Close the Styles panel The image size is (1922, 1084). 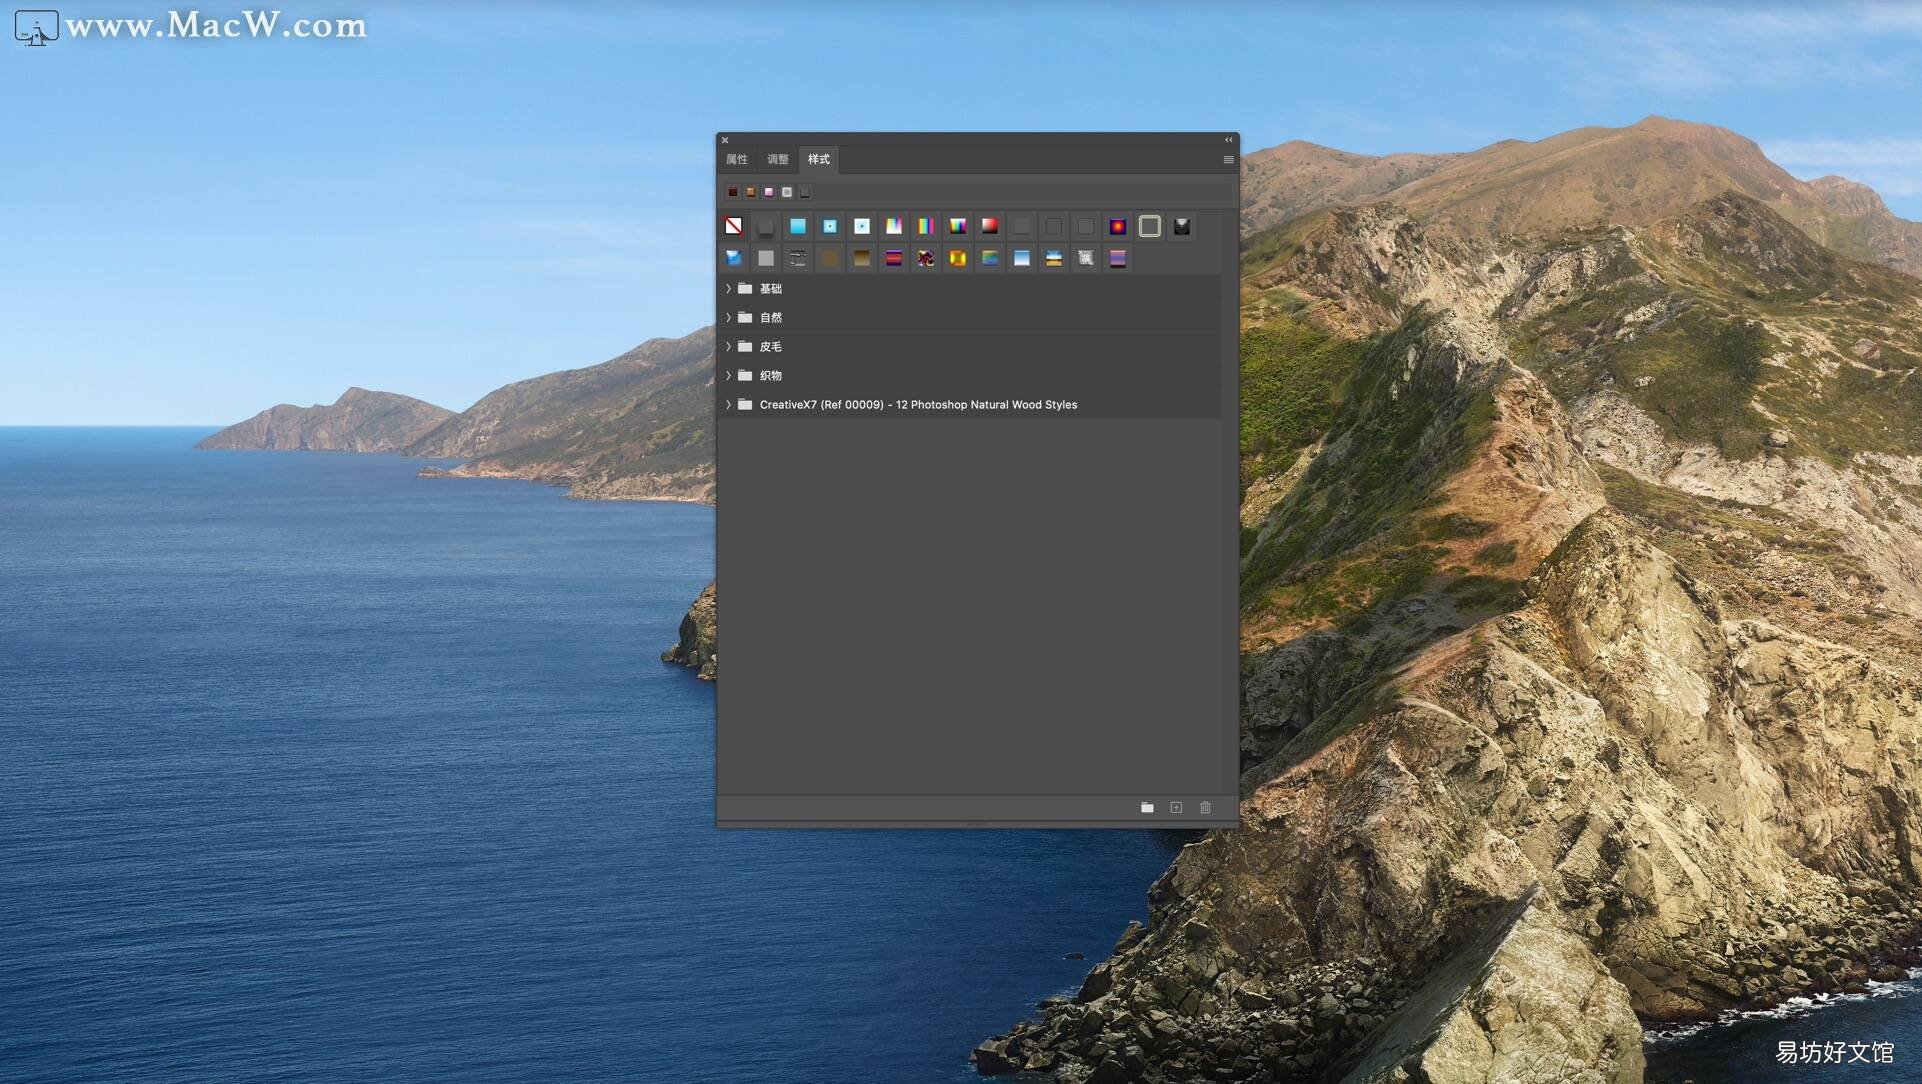point(725,140)
